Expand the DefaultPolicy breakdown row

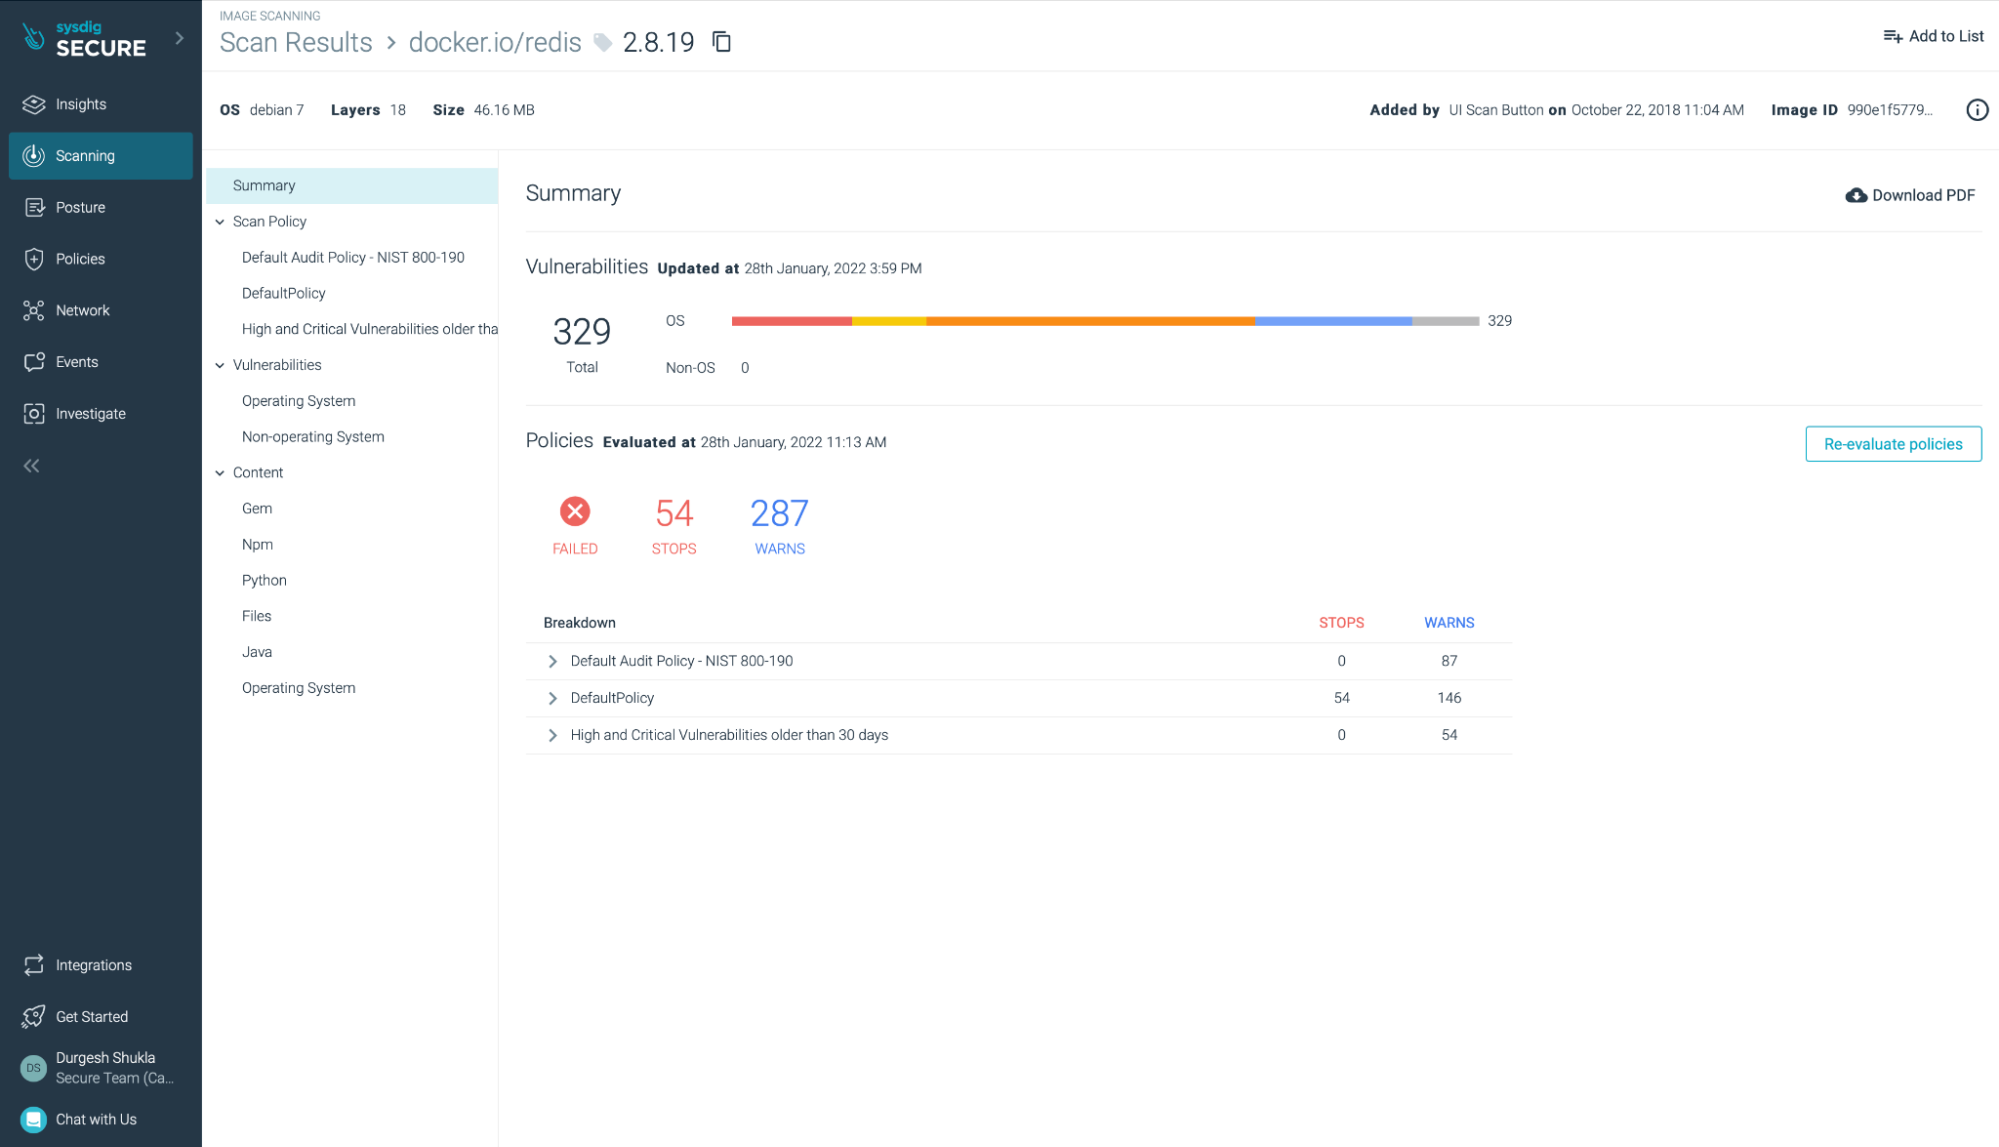point(552,698)
